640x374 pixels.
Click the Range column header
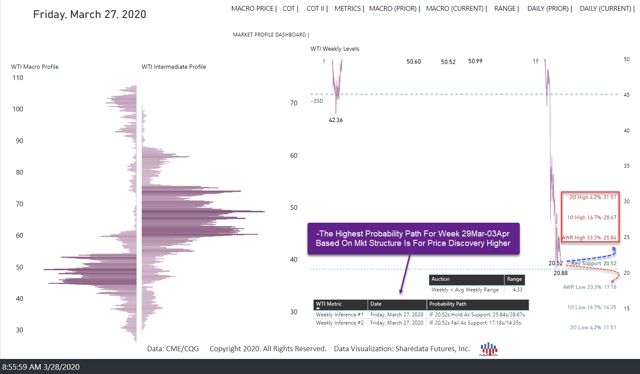click(x=514, y=279)
